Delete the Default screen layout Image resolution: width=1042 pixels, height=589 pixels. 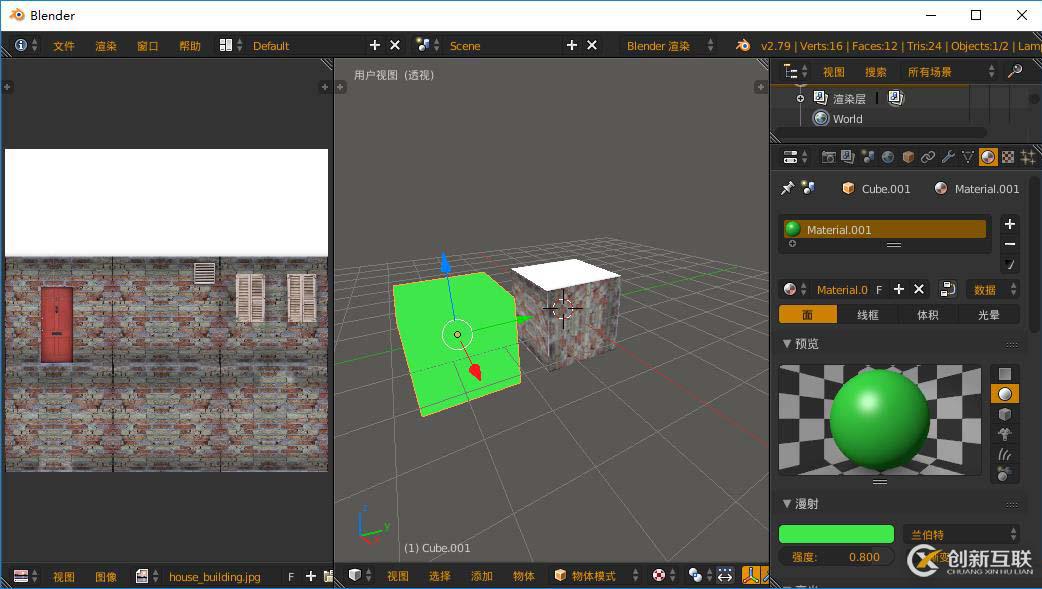point(395,45)
